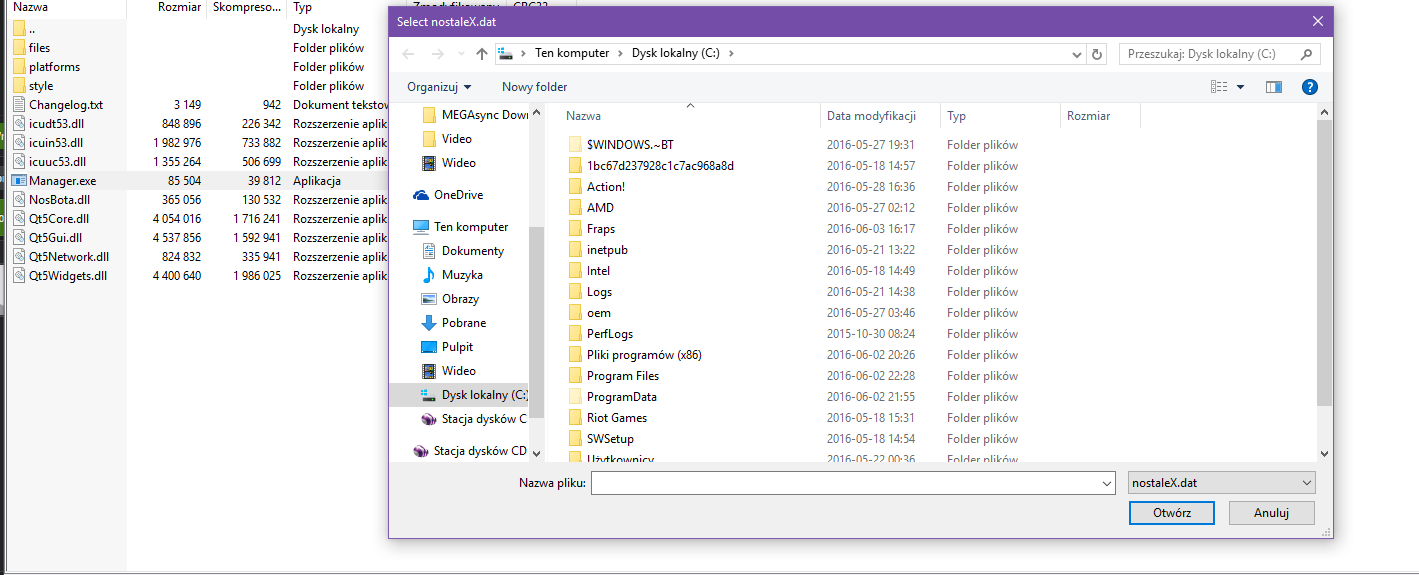Click the sidebar scroll down arrow
1419x575 pixels.
tap(536, 453)
